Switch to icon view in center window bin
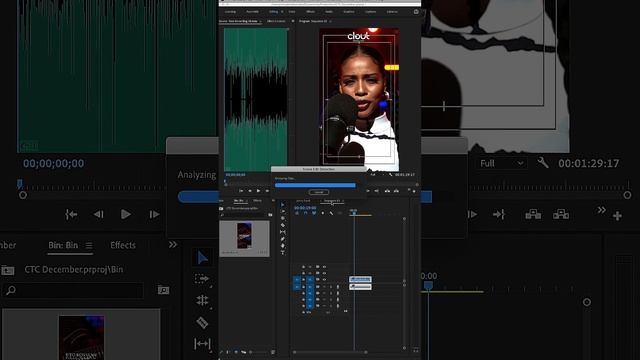The image size is (640, 360). [236, 352]
